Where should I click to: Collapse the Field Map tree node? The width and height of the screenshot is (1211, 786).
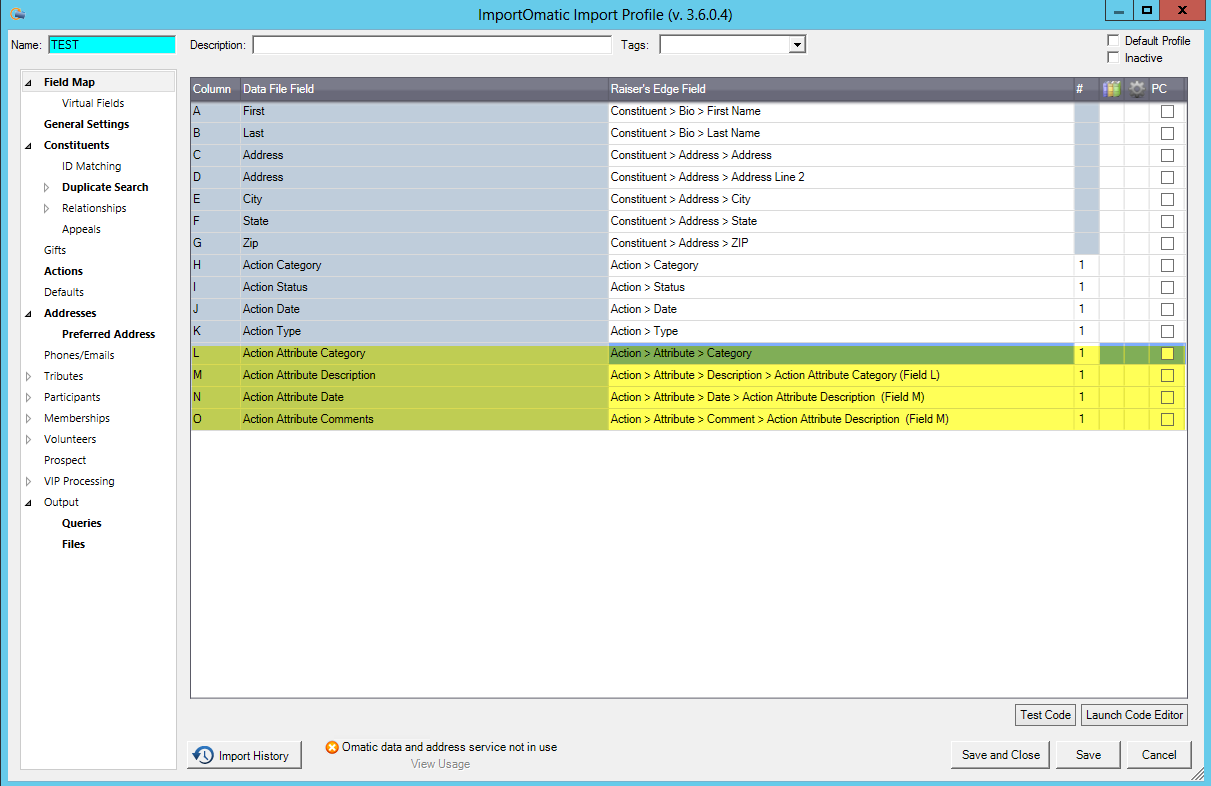click(28, 83)
